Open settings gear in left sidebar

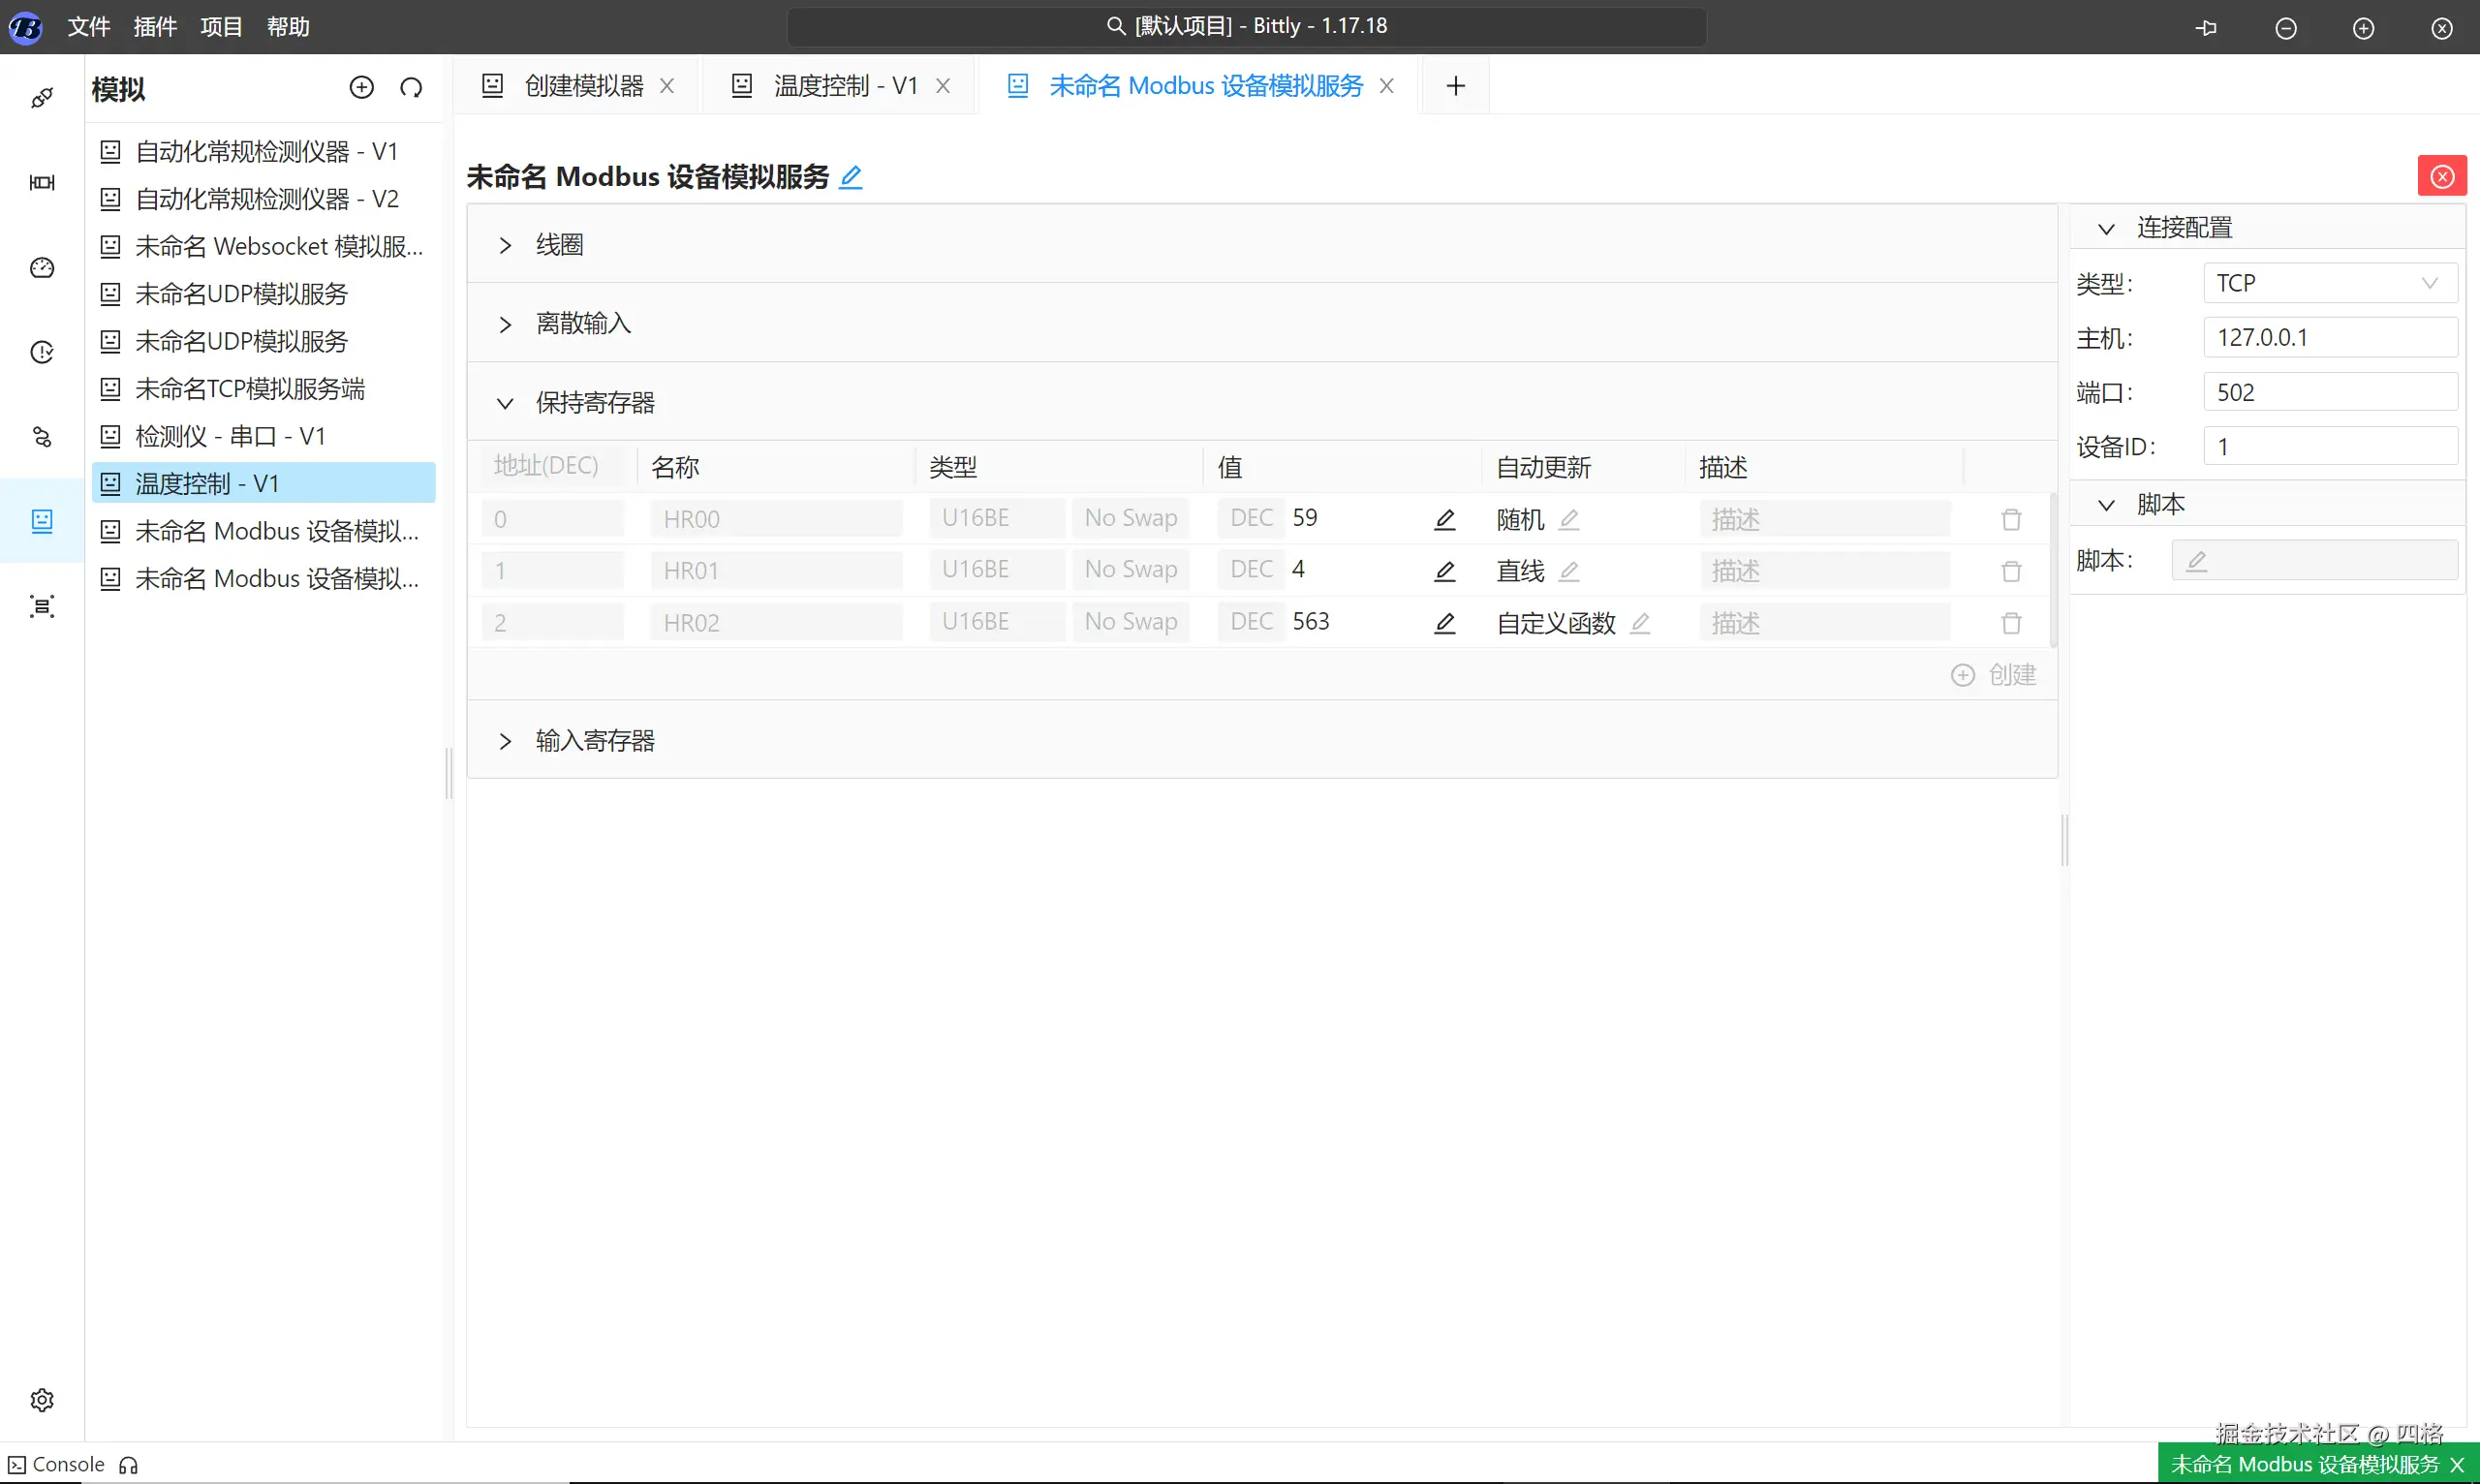coord(42,1399)
